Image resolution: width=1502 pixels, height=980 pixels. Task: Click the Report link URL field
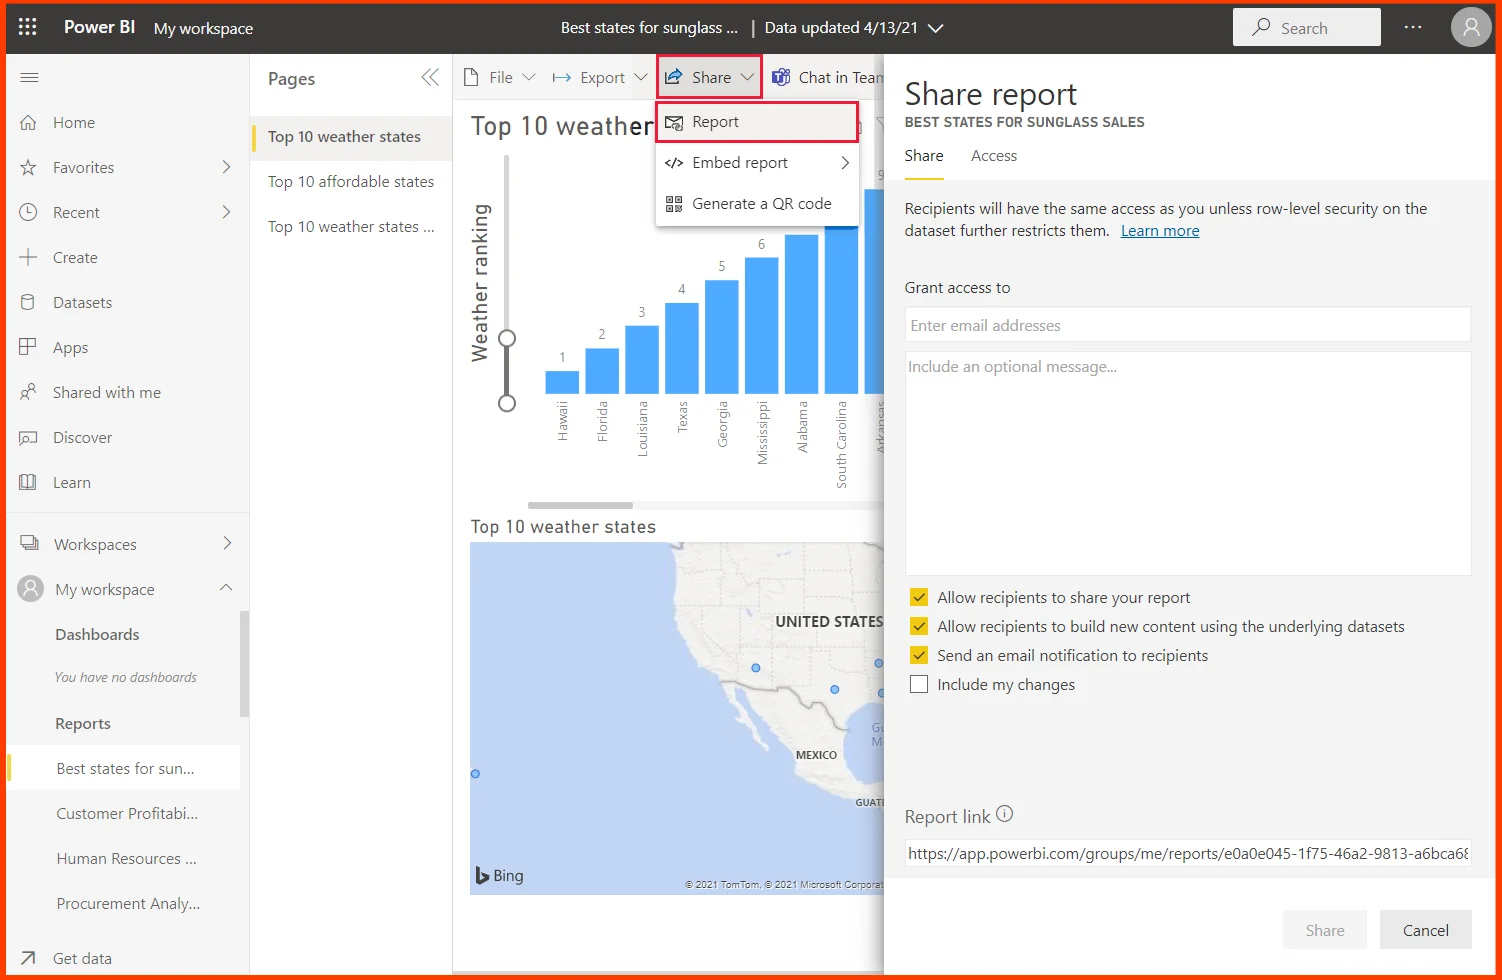(x=1188, y=853)
